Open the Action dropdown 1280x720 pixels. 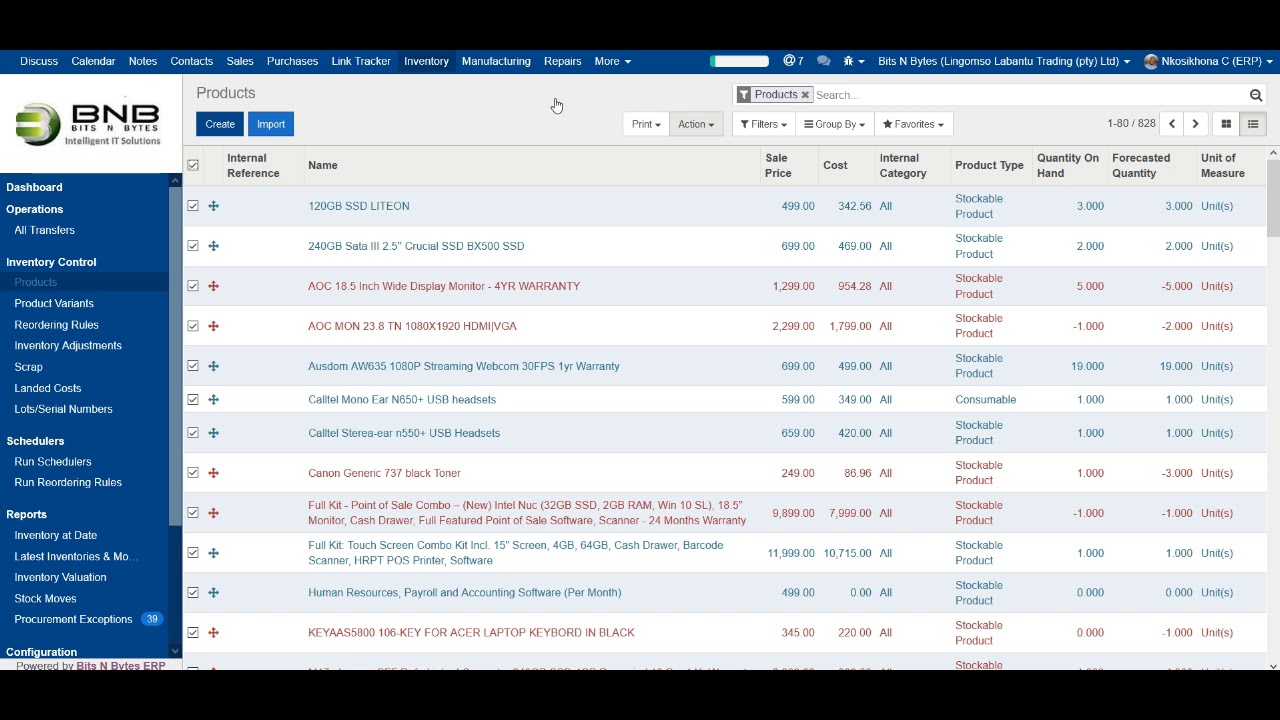click(x=696, y=124)
